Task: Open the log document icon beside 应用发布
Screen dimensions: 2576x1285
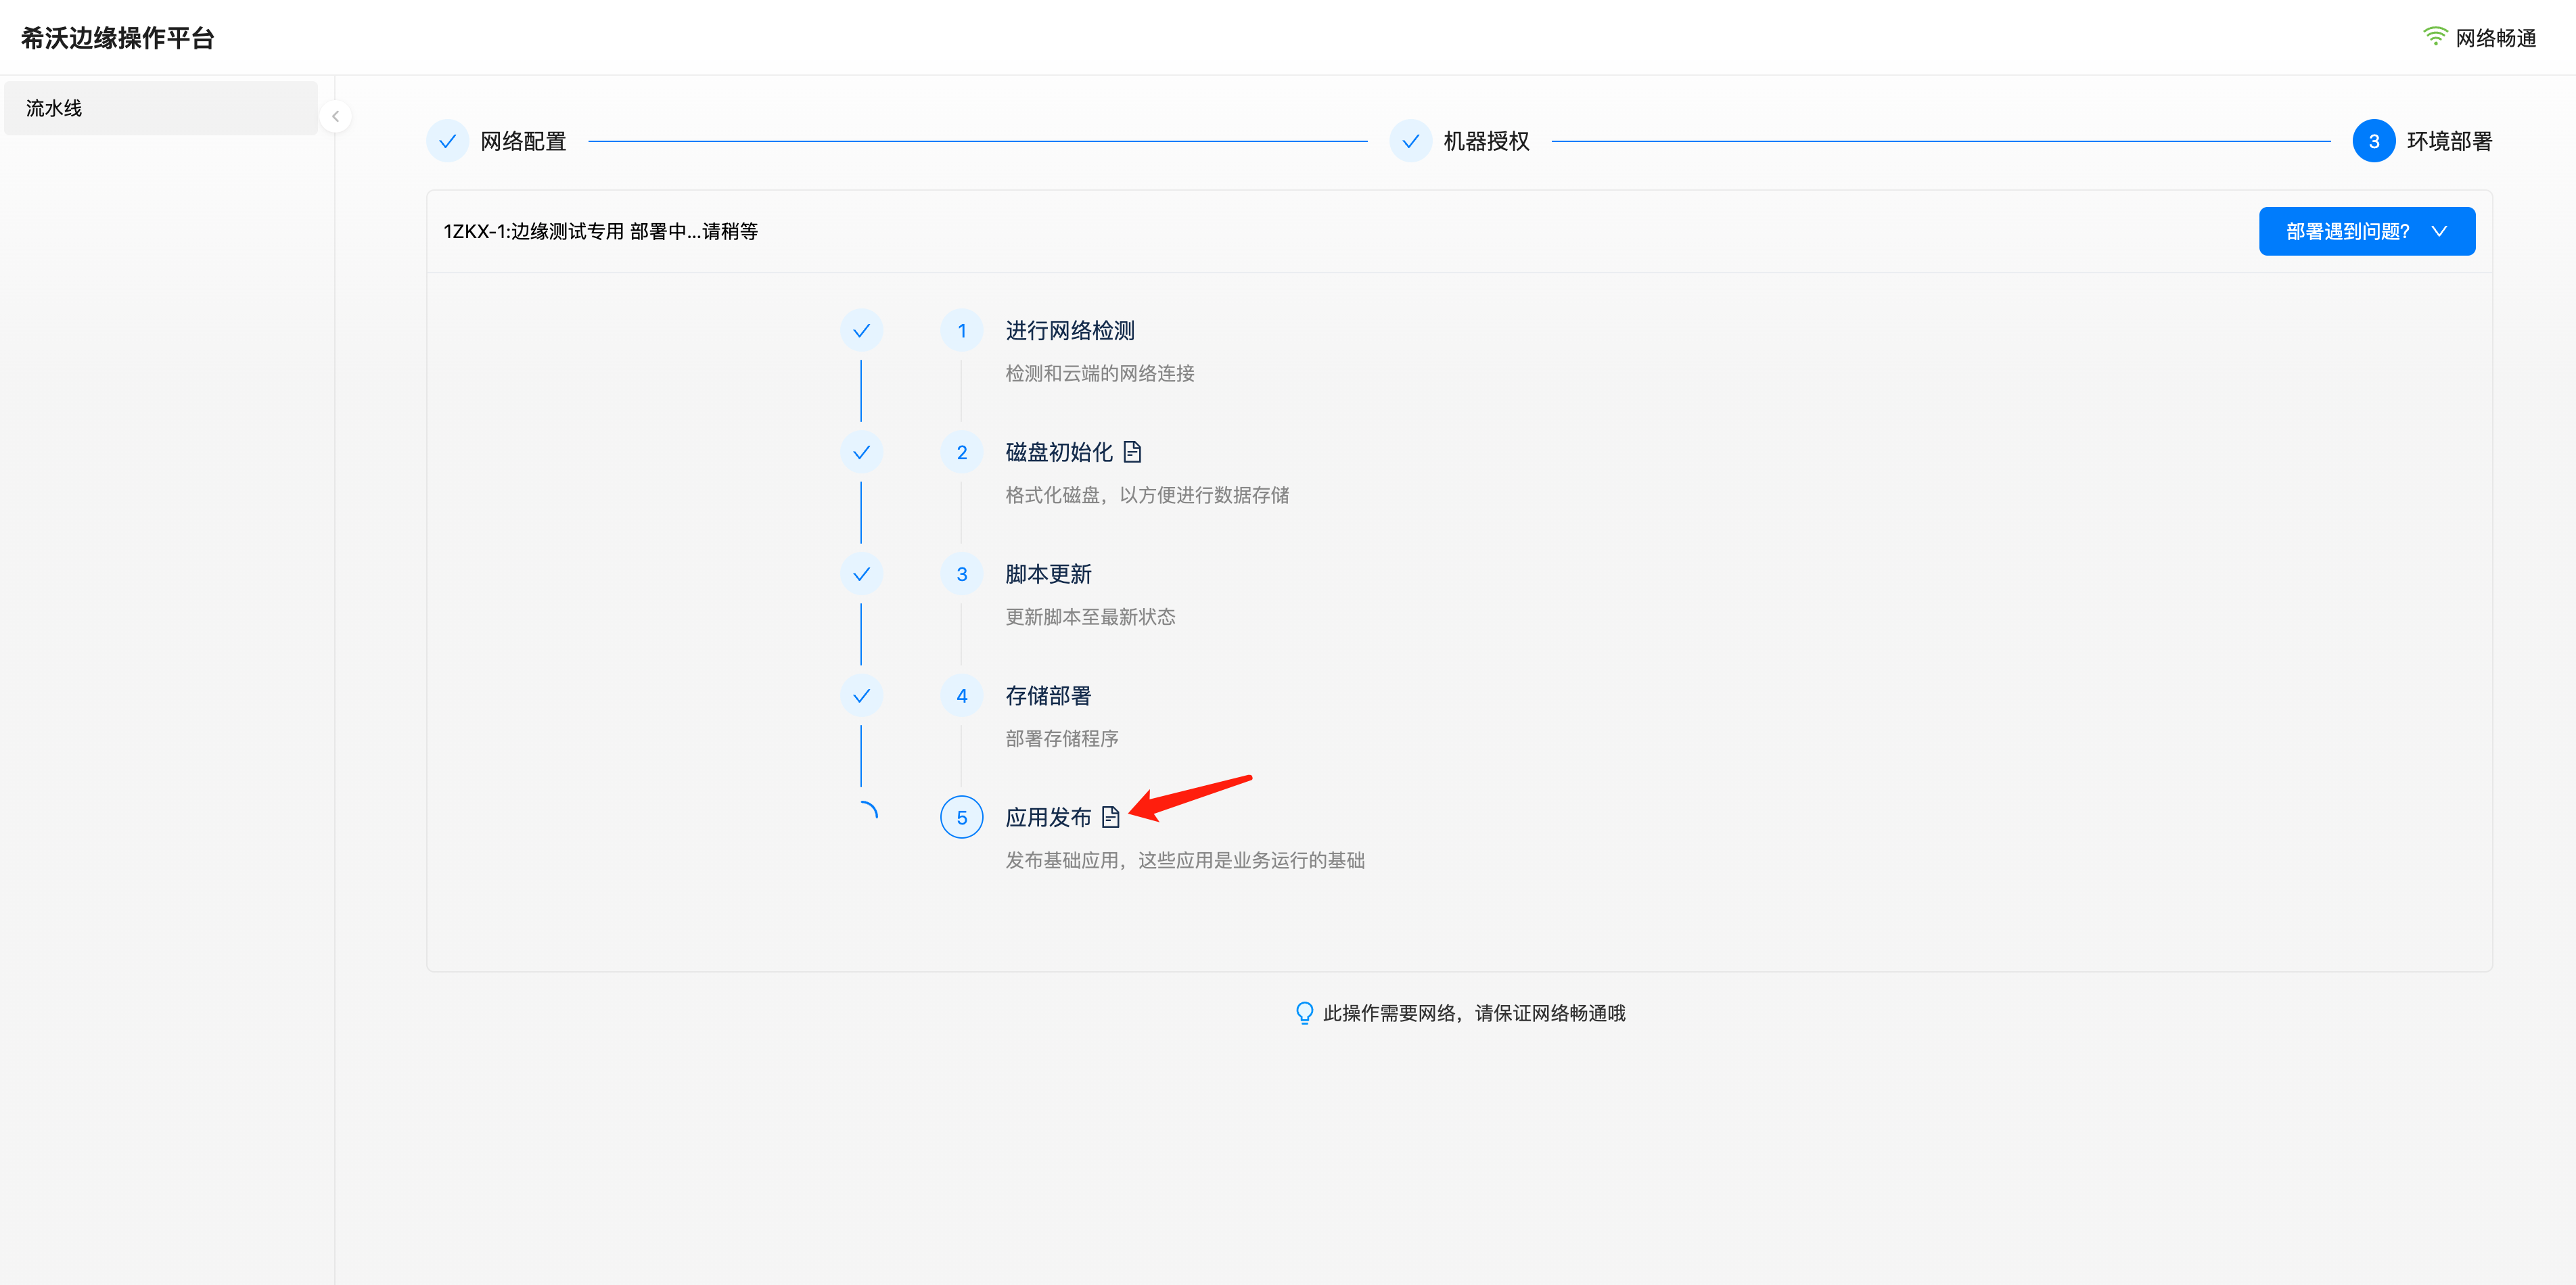Action: 1110,817
